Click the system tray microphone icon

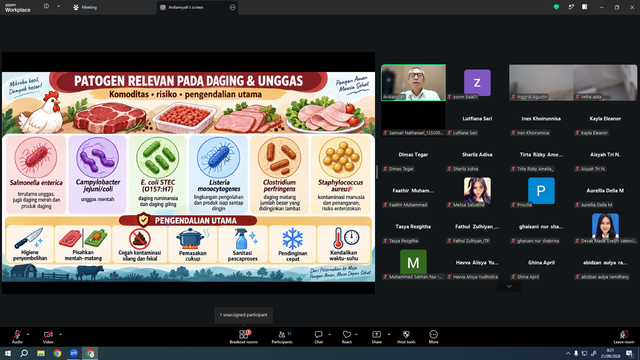(x=576, y=353)
